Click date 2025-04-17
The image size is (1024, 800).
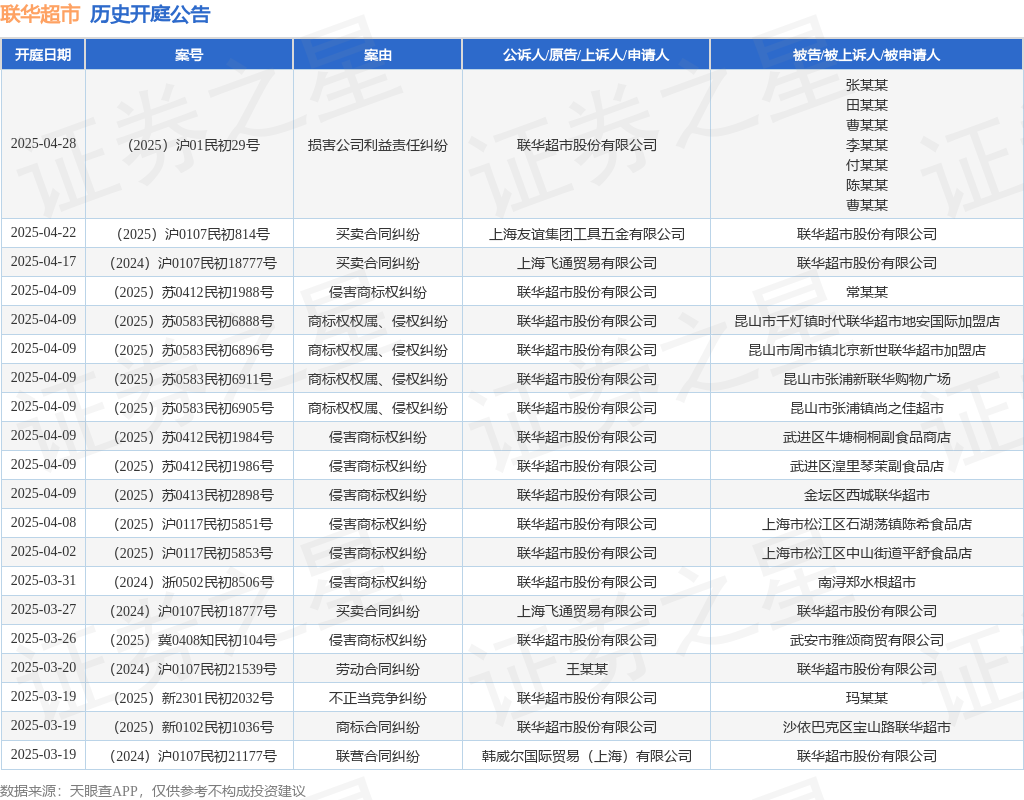tap(43, 261)
